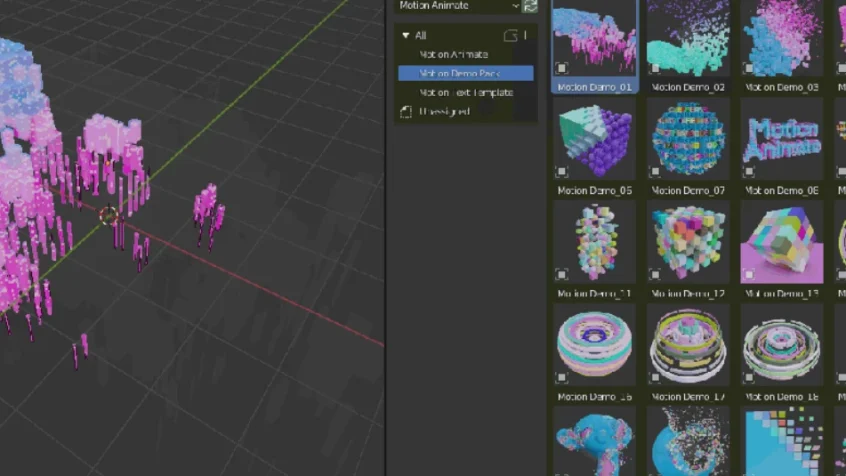846x476 pixels.
Task: Select Motion Demo_01 asset thumbnail
Action: 595,38
